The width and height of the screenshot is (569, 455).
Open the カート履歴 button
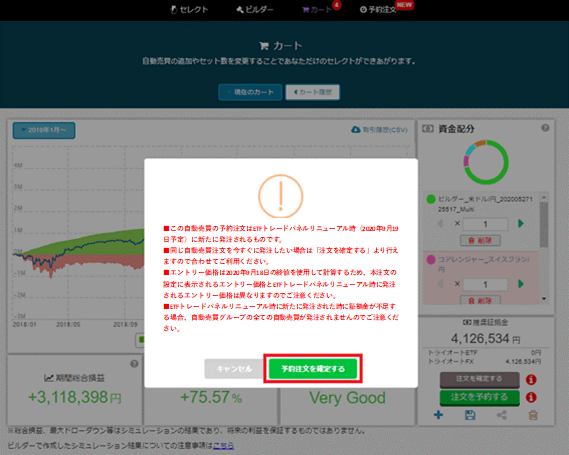click(312, 92)
